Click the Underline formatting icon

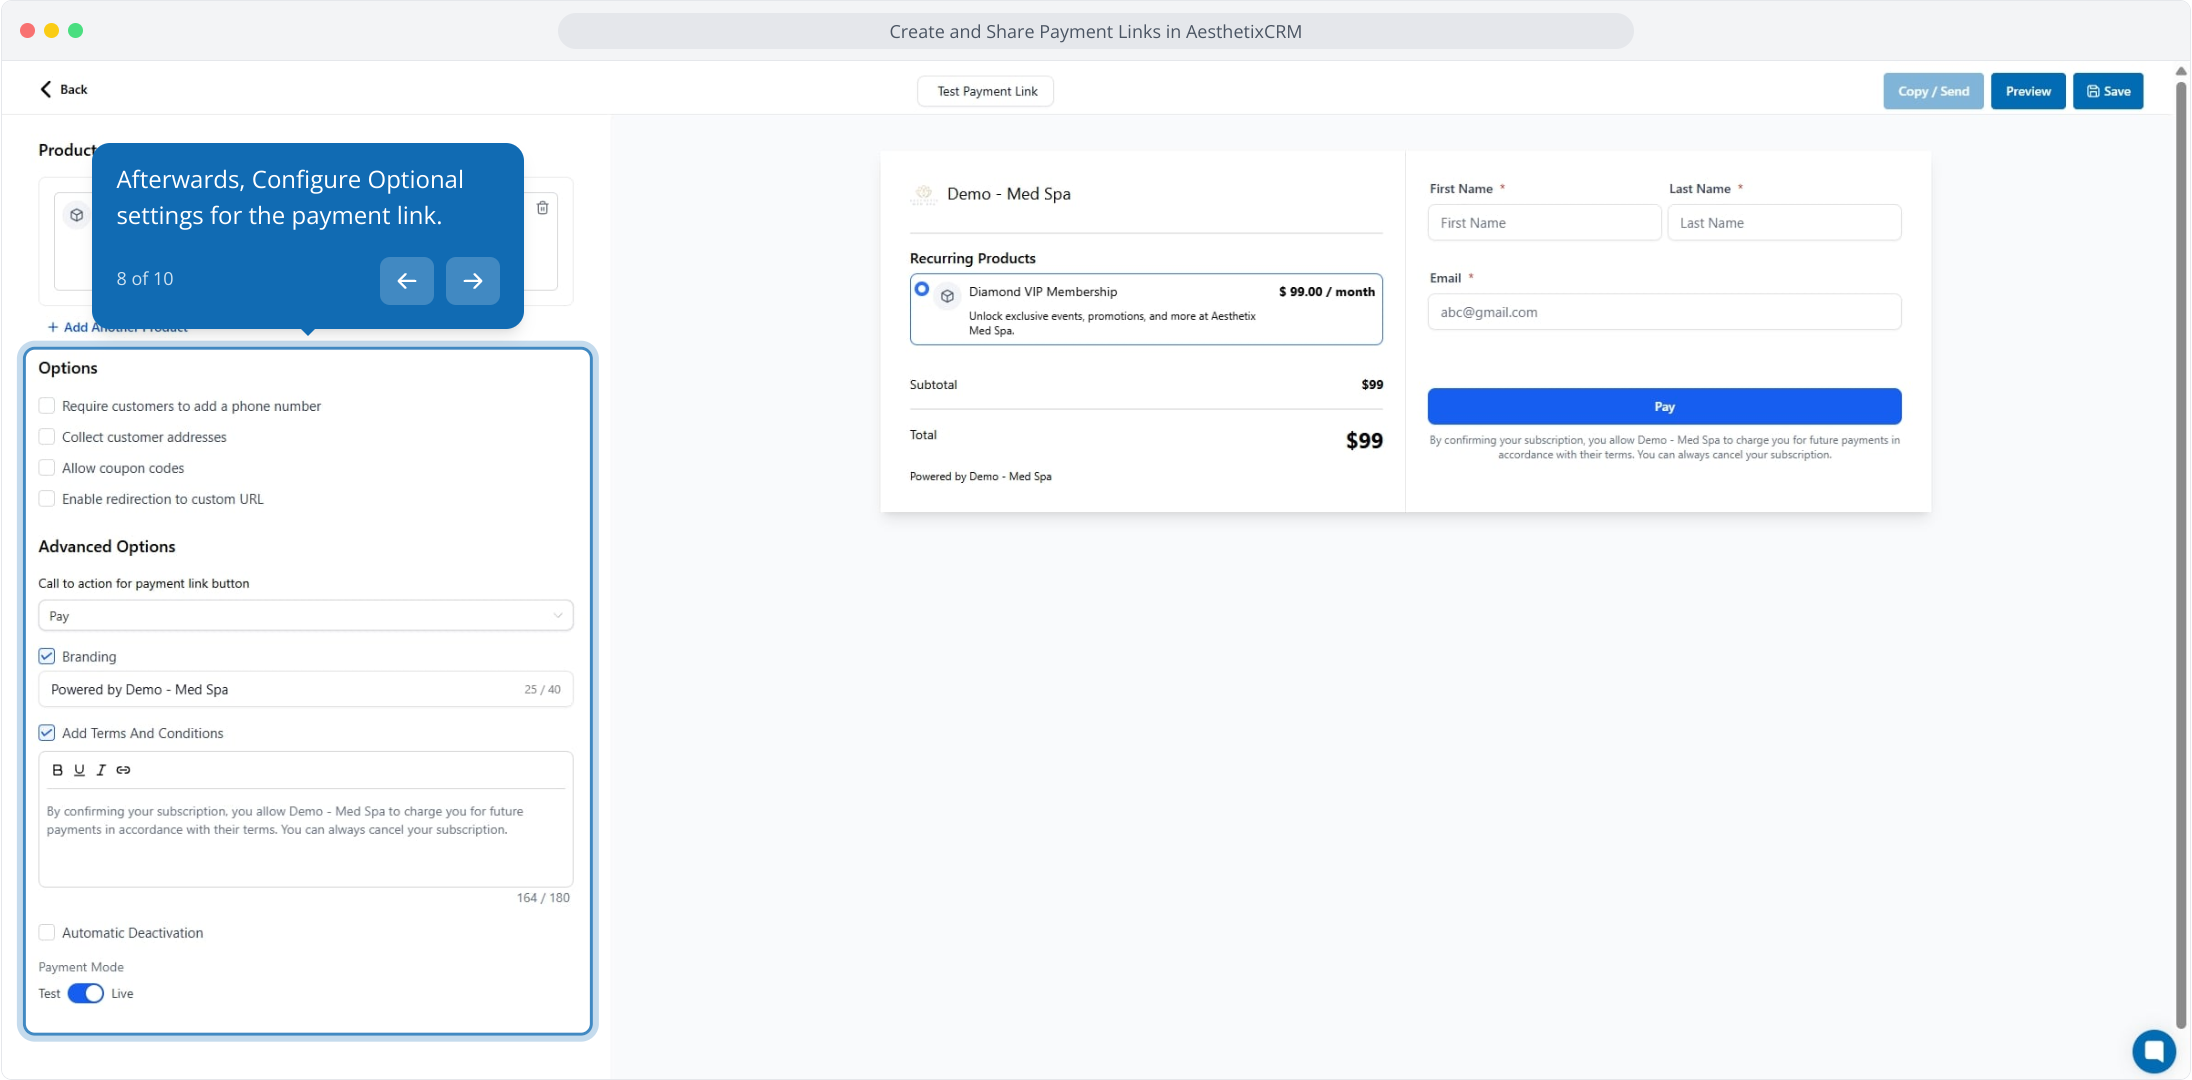(79, 770)
